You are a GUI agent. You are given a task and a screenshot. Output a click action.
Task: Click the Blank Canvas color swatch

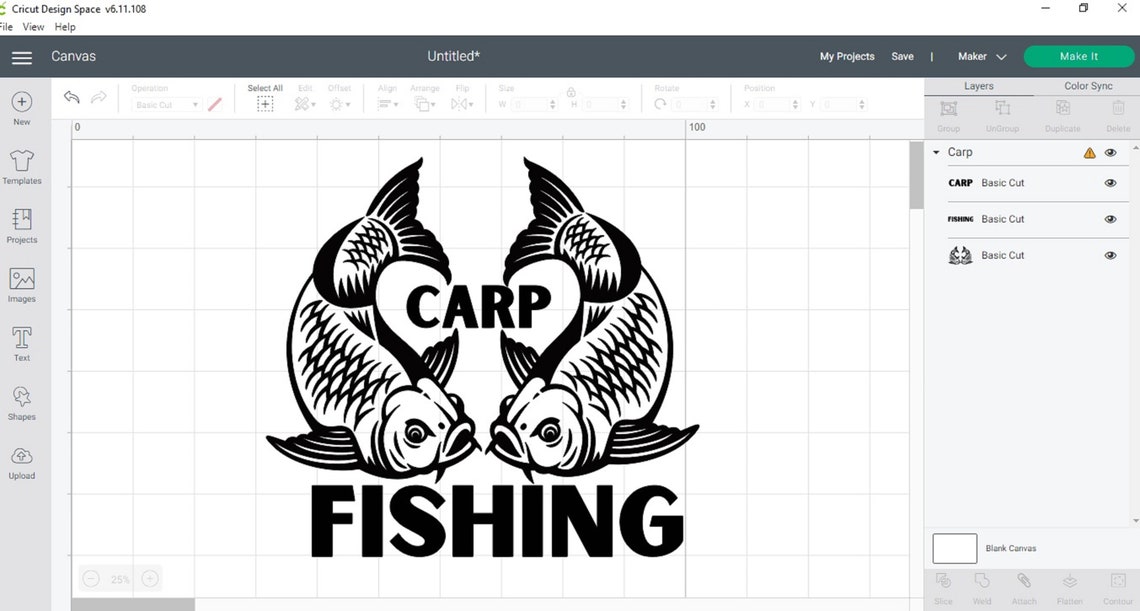tap(954, 548)
